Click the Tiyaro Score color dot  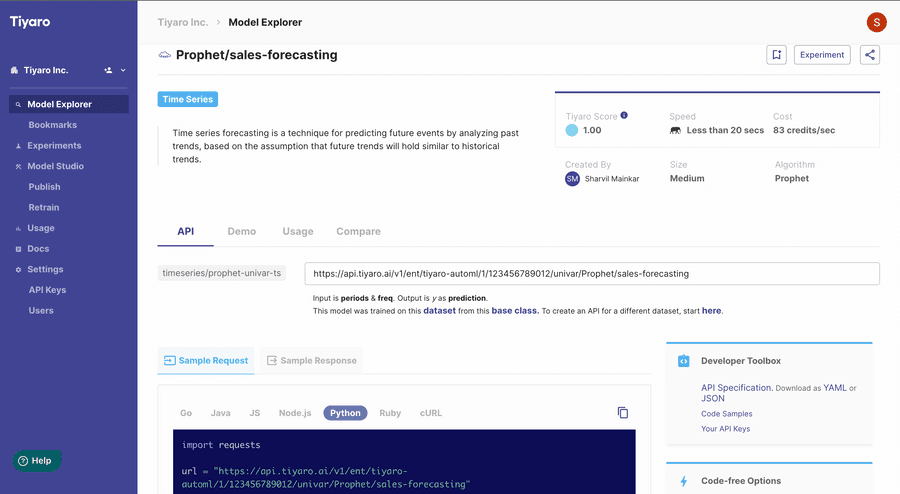pos(572,130)
